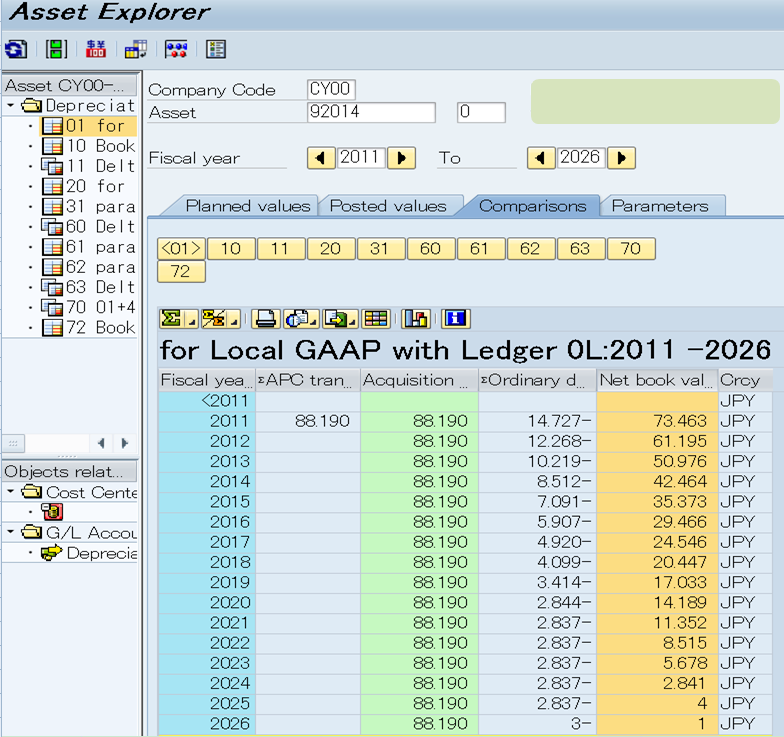Select the '70 01+4' depreciation area in the tree
This screenshot has height=737, width=784.
pos(88,307)
